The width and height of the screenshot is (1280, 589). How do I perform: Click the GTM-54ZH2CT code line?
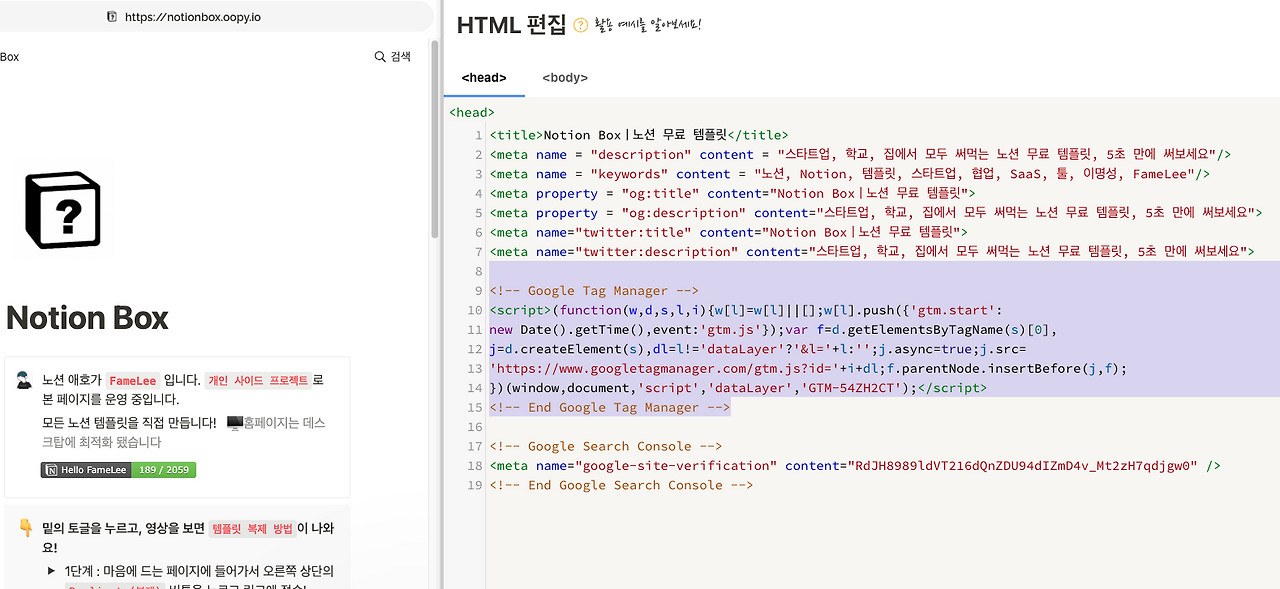pos(738,388)
